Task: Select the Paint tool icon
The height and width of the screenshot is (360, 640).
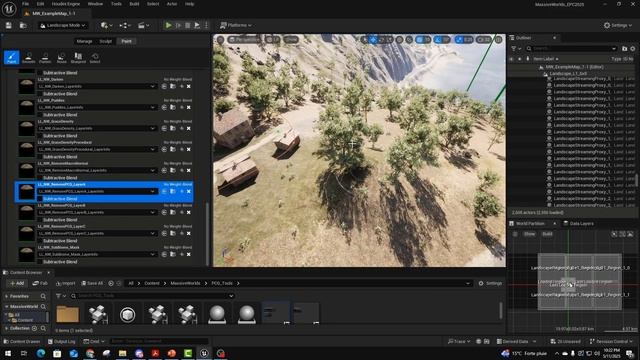Action: click(11, 57)
